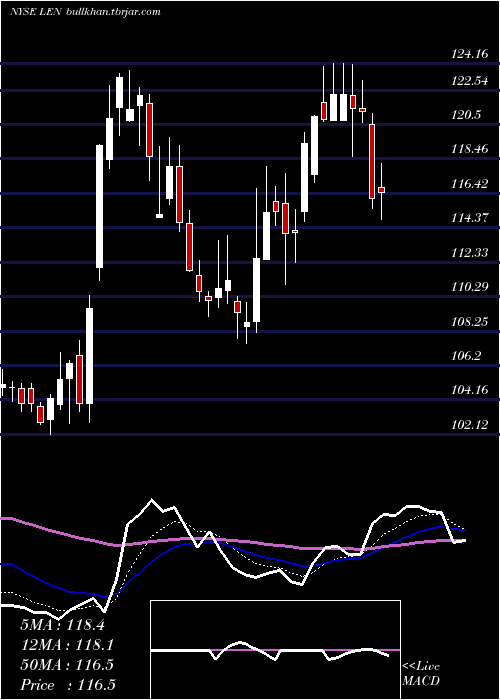Select the 110.29 price level label
The image size is (500, 700).
470,287
